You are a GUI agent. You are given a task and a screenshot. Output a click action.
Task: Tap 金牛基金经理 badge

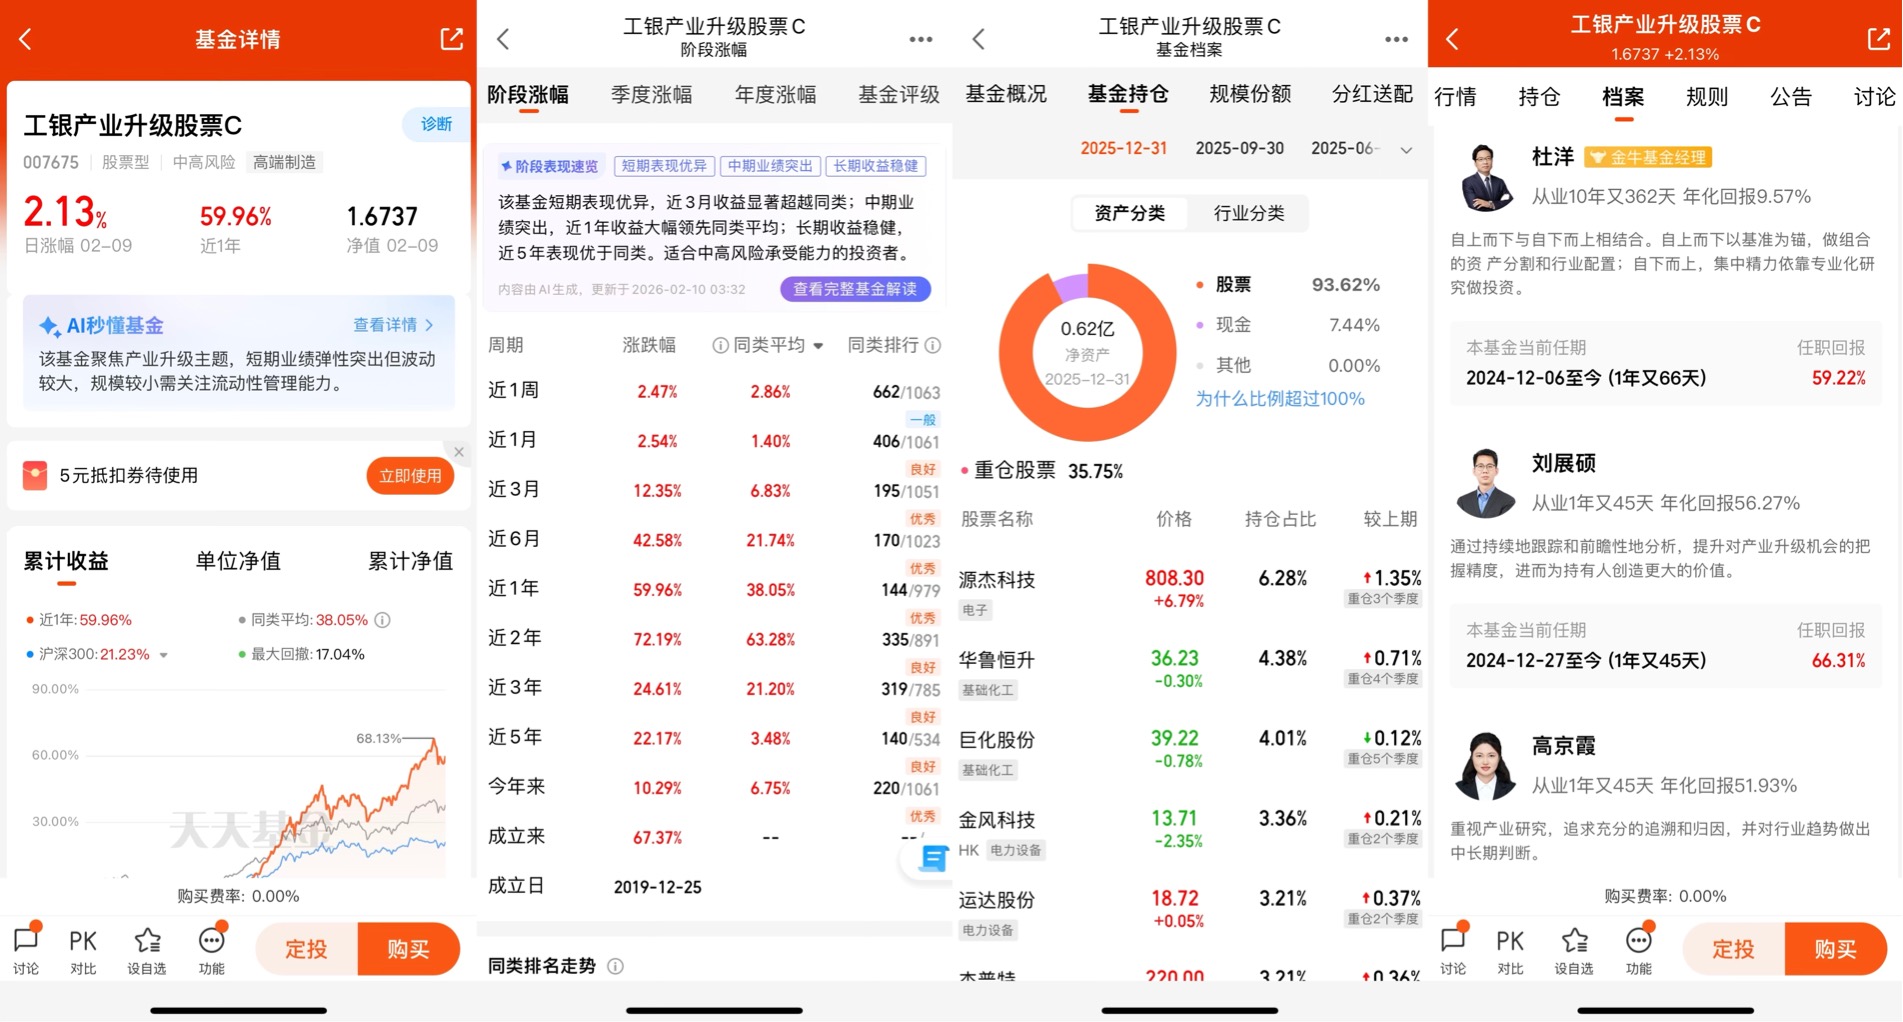tap(1648, 157)
